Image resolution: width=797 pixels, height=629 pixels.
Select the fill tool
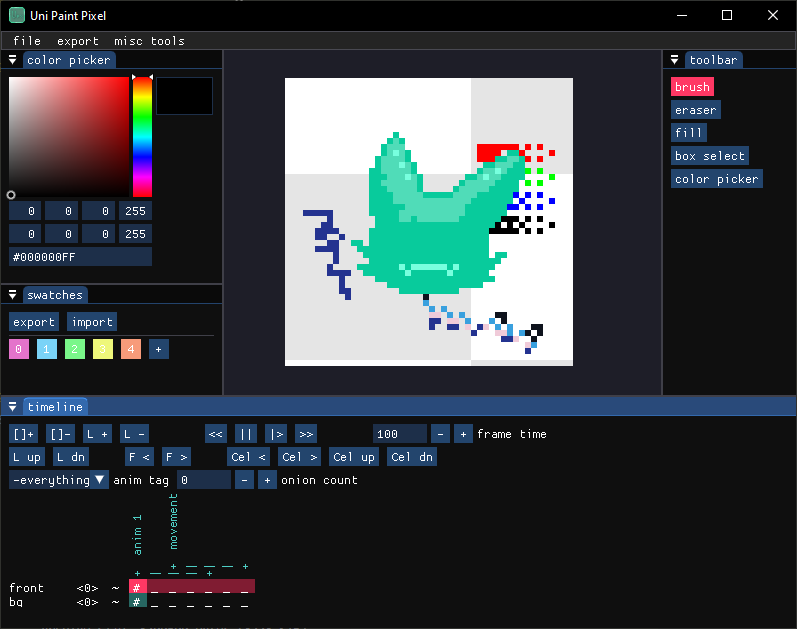pos(688,133)
